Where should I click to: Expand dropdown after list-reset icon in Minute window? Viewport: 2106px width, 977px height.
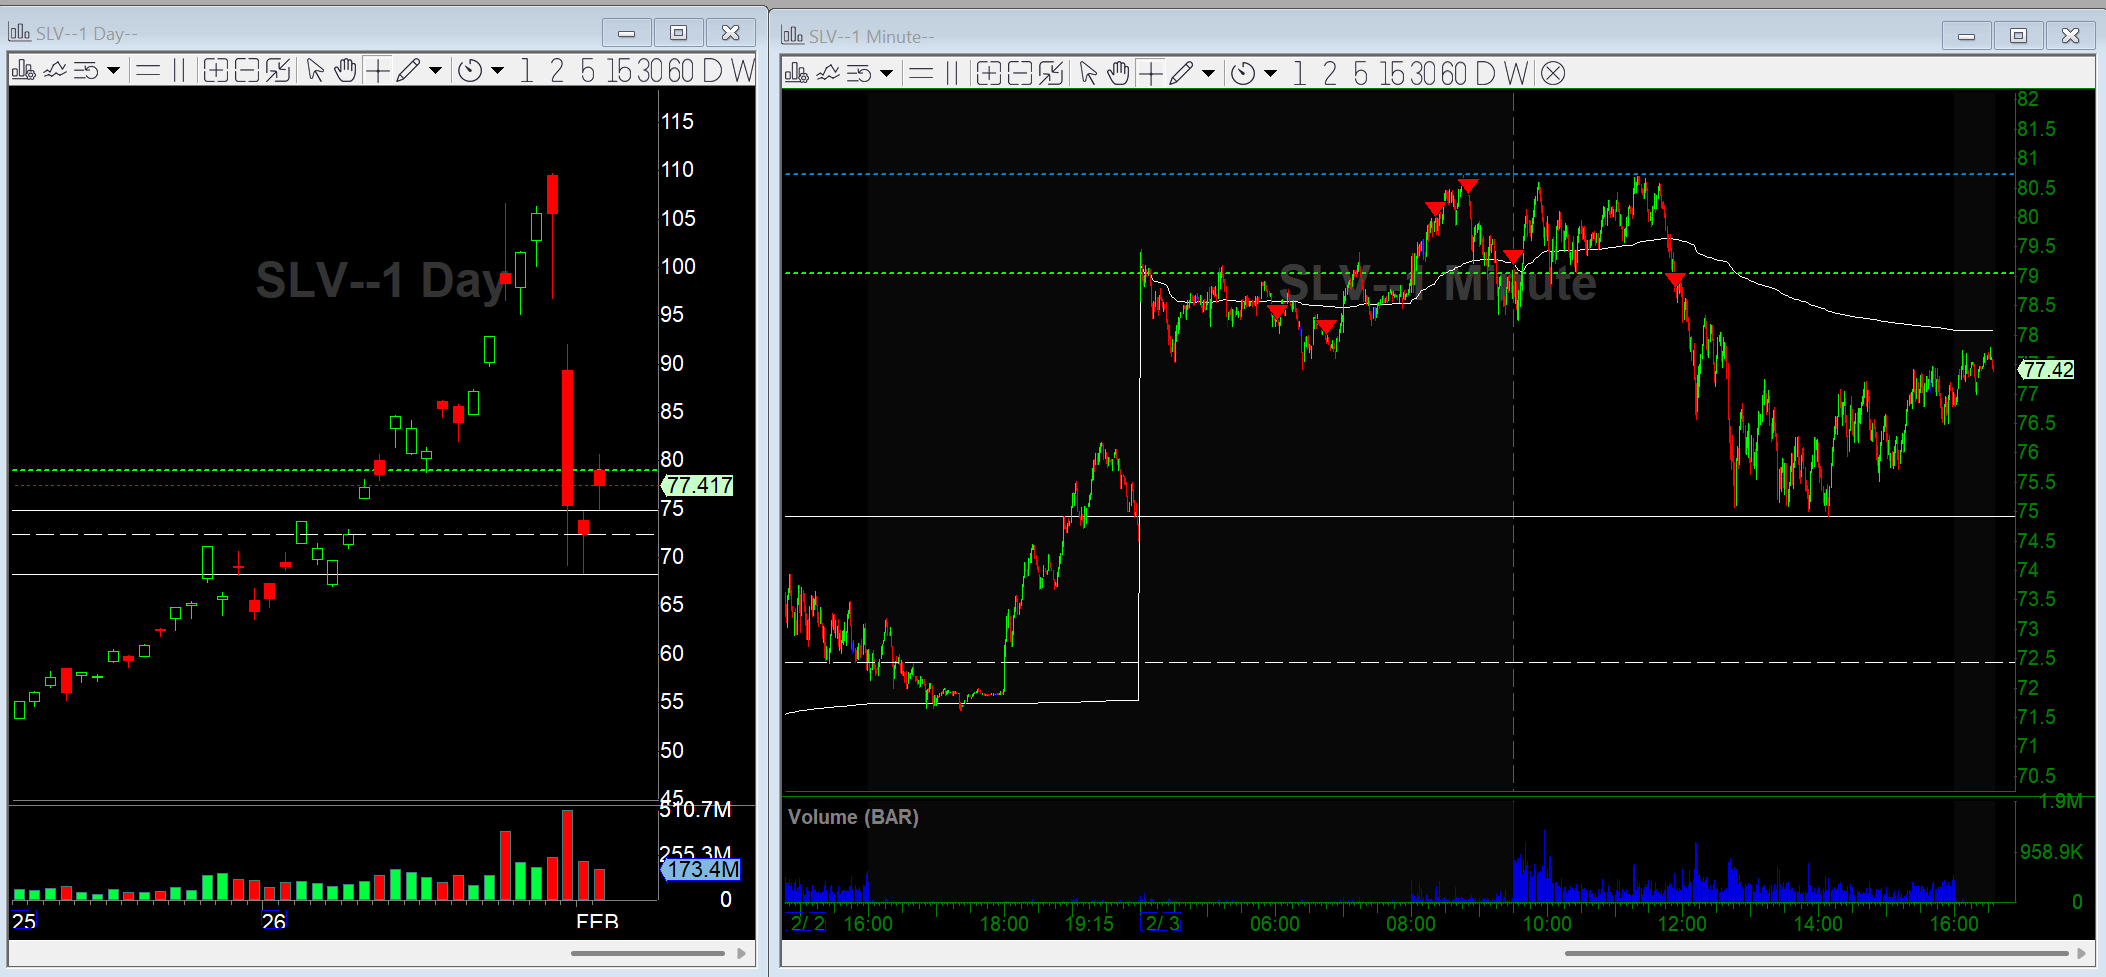tap(886, 74)
